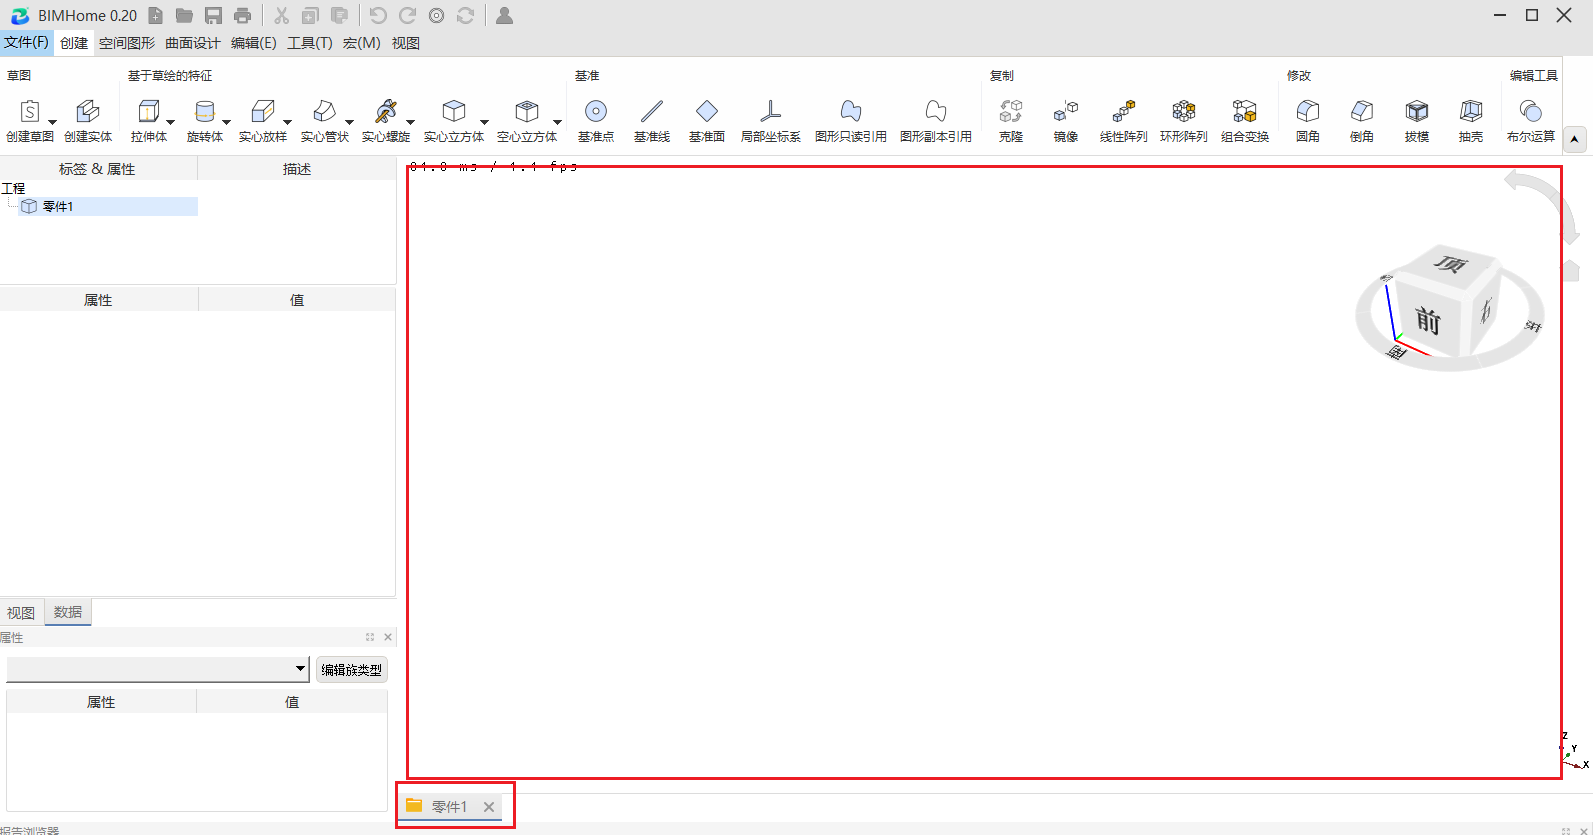The image size is (1593, 835).
Task: Click the 创建草图 sketch icon
Action: (x=30, y=112)
